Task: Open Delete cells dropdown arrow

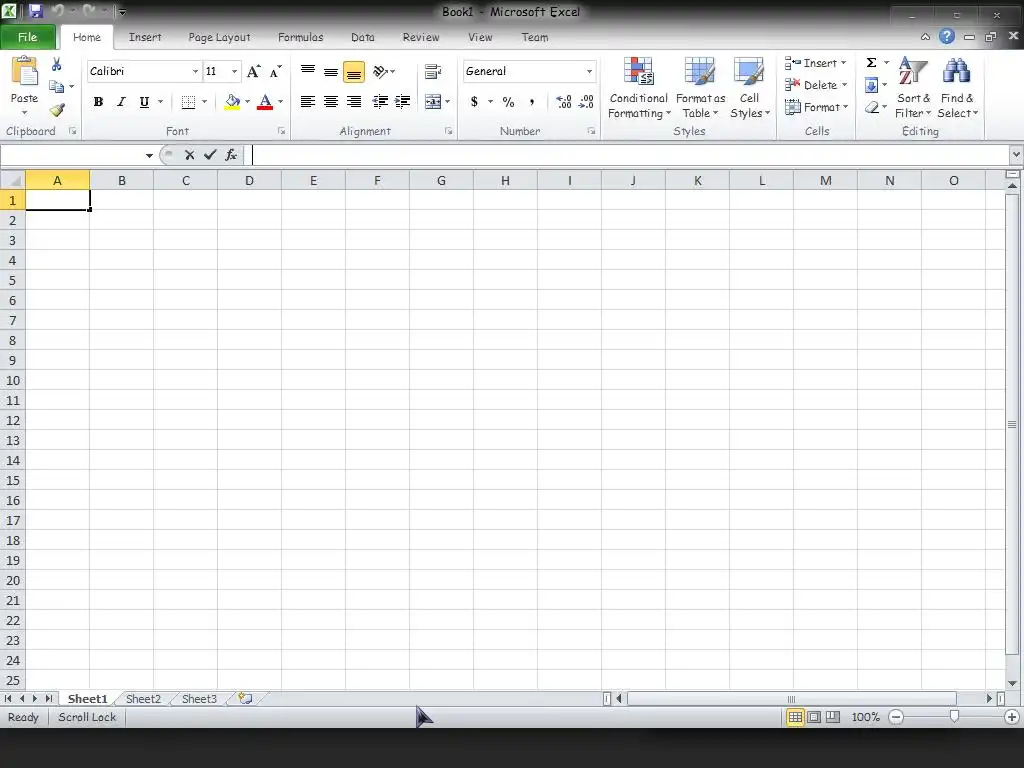Action: click(x=844, y=85)
